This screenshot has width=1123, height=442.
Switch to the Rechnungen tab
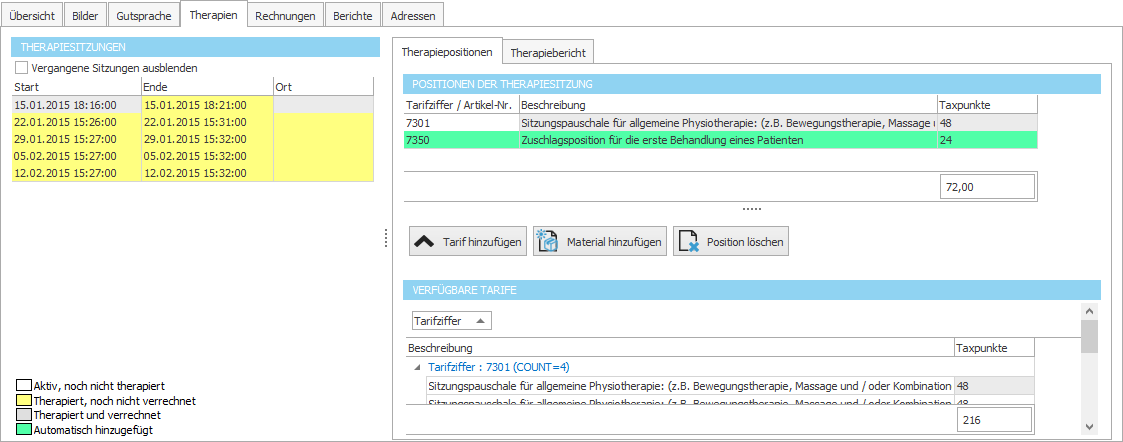tap(285, 15)
